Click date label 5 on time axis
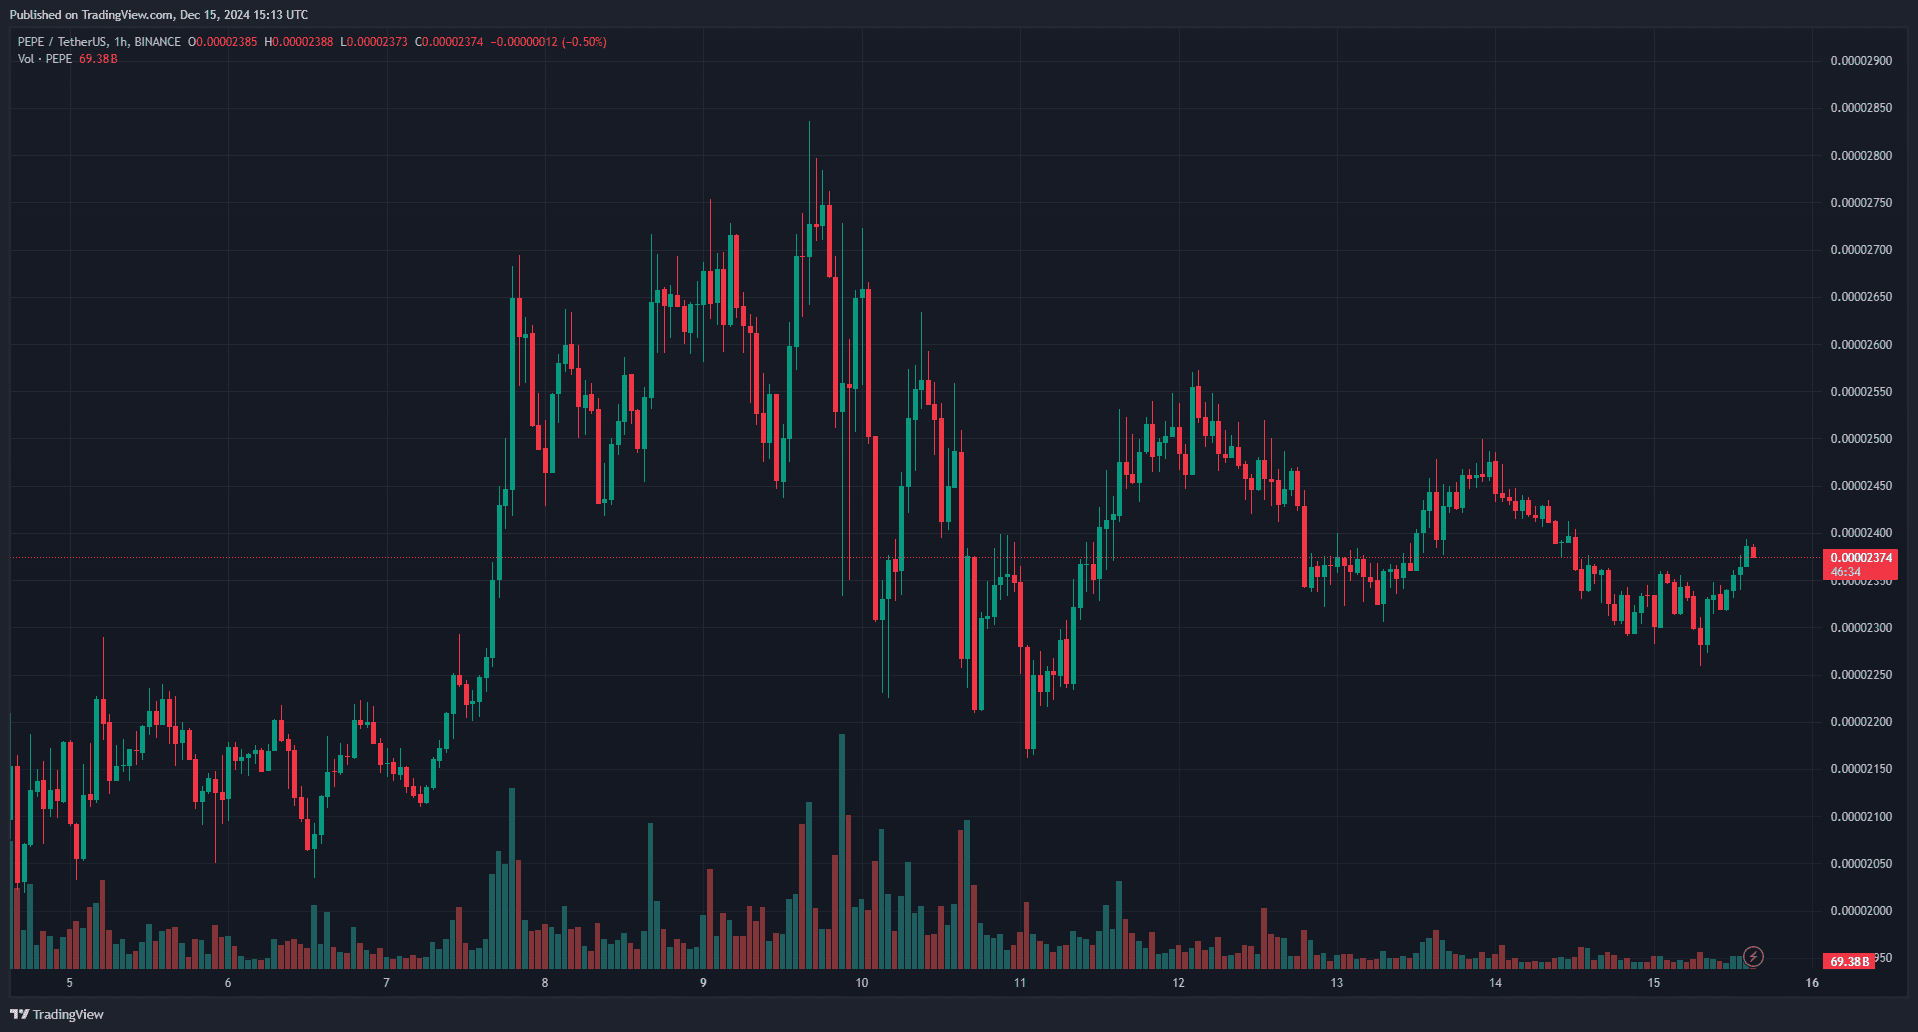This screenshot has height=1032, width=1918. [70, 983]
